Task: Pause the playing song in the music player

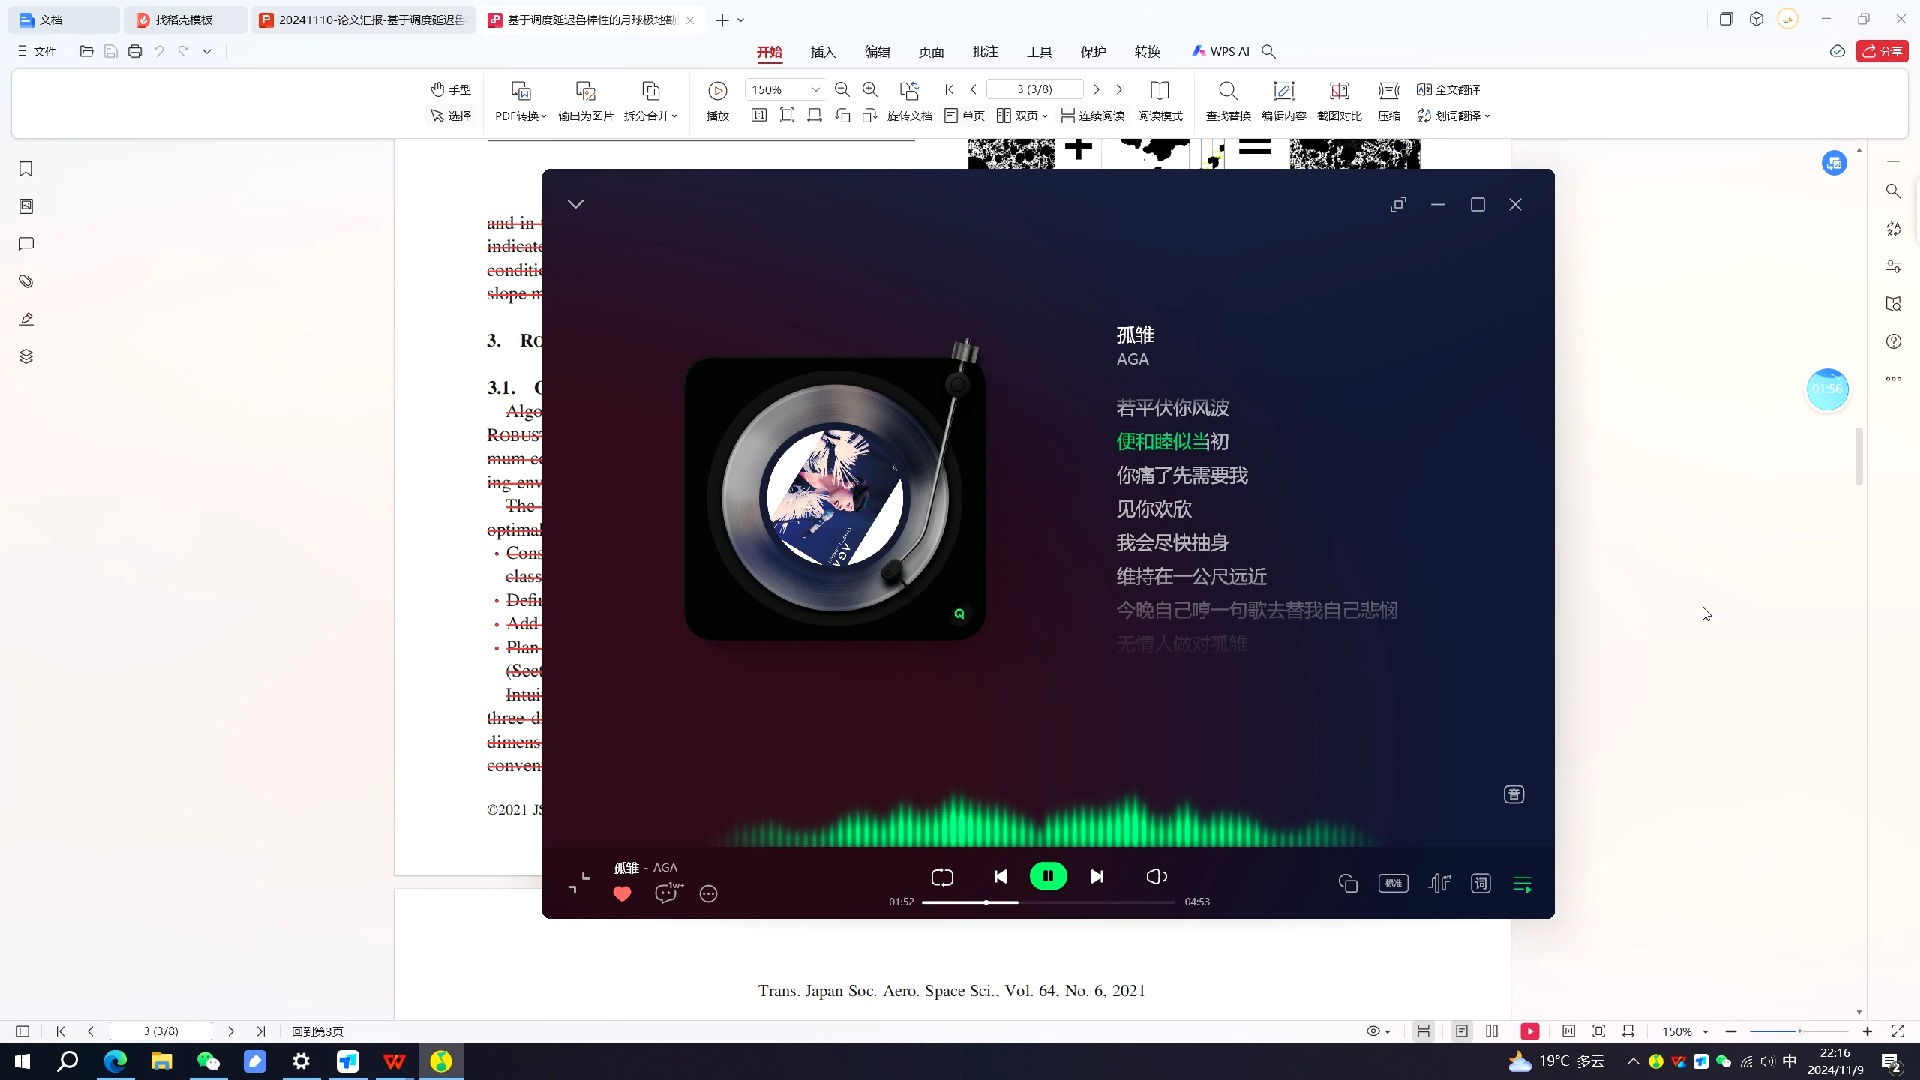Action: click(1048, 876)
